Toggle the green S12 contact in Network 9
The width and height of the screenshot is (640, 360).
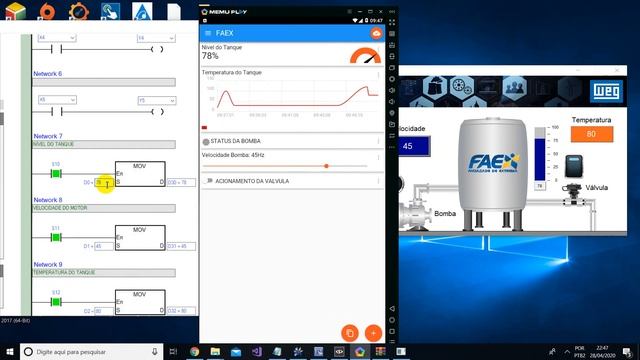click(x=56, y=302)
